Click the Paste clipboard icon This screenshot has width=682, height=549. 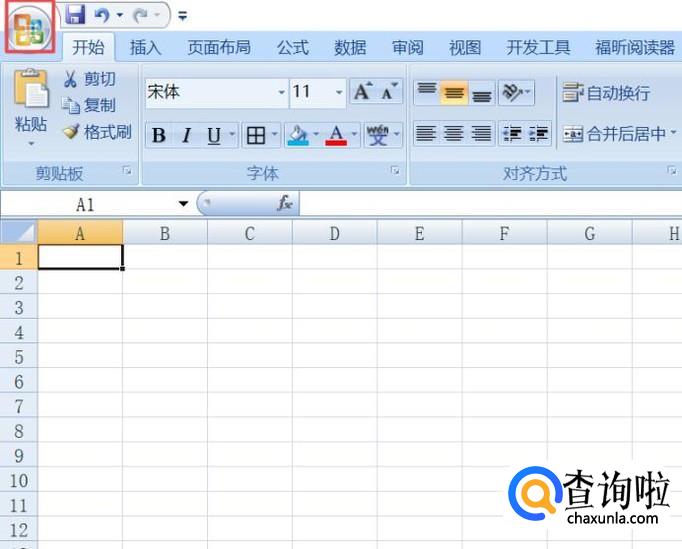click(x=31, y=91)
